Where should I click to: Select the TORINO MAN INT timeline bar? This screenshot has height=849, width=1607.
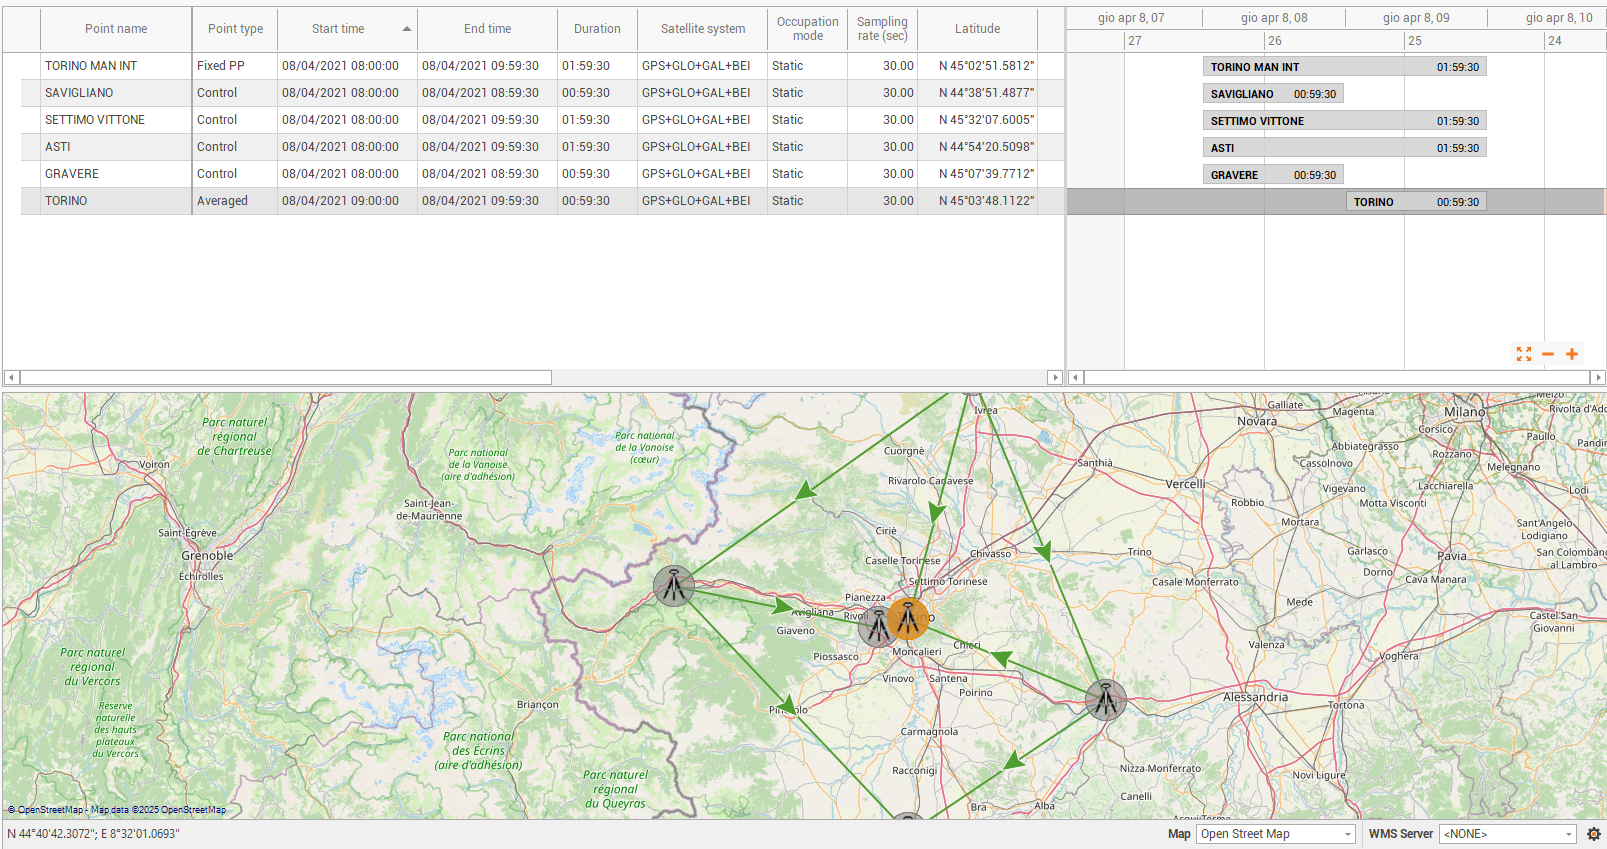tap(1344, 67)
